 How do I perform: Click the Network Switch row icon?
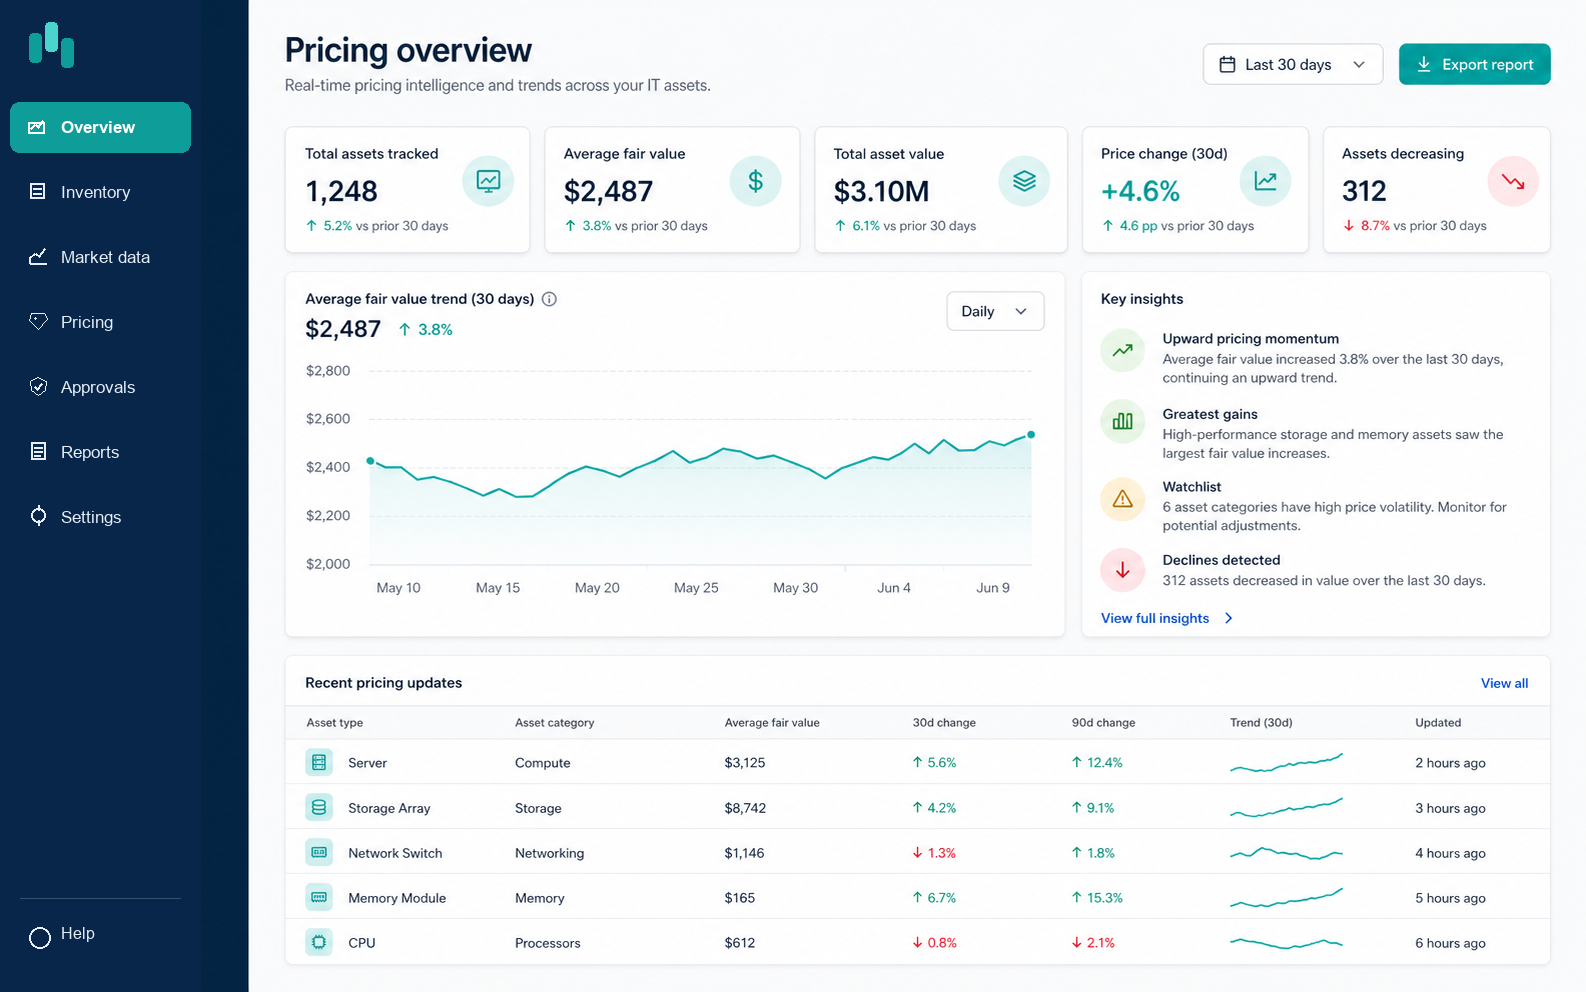tap(319, 852)
